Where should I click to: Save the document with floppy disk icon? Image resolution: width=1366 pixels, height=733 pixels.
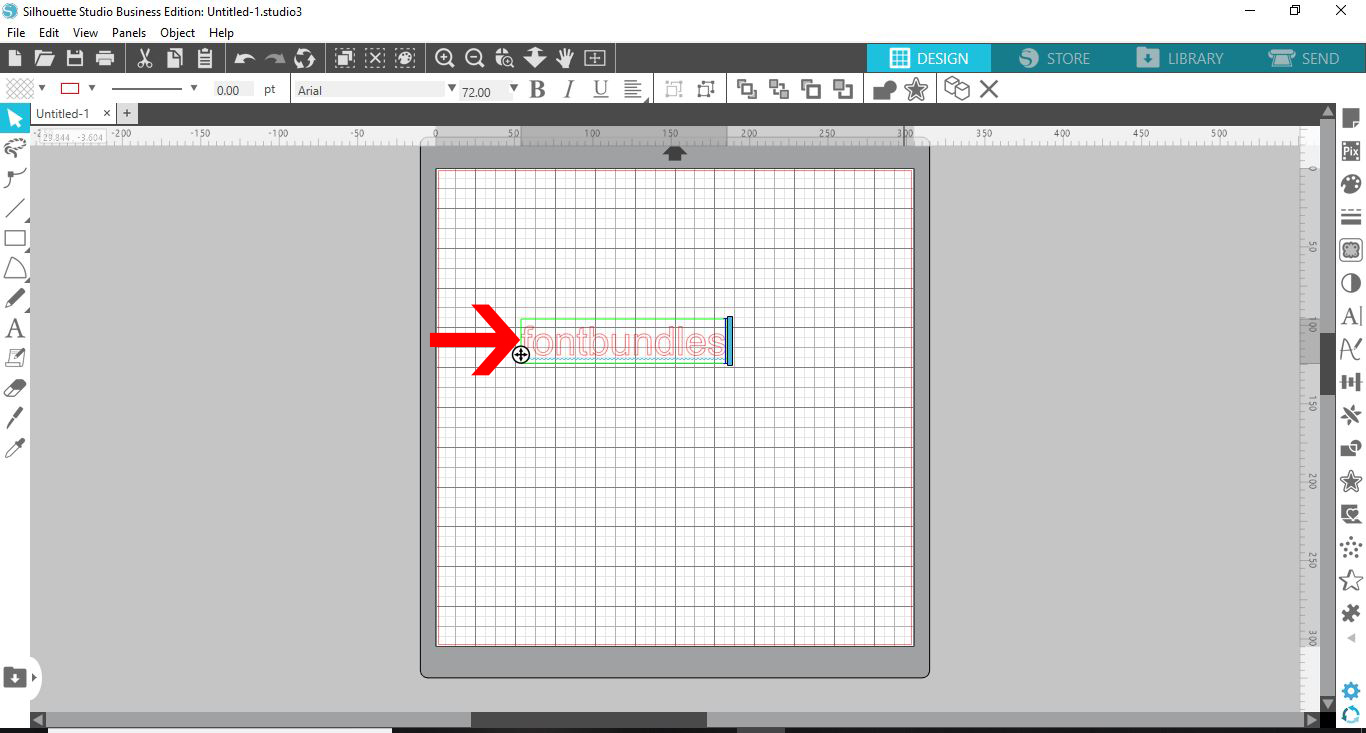coord(75,58)
